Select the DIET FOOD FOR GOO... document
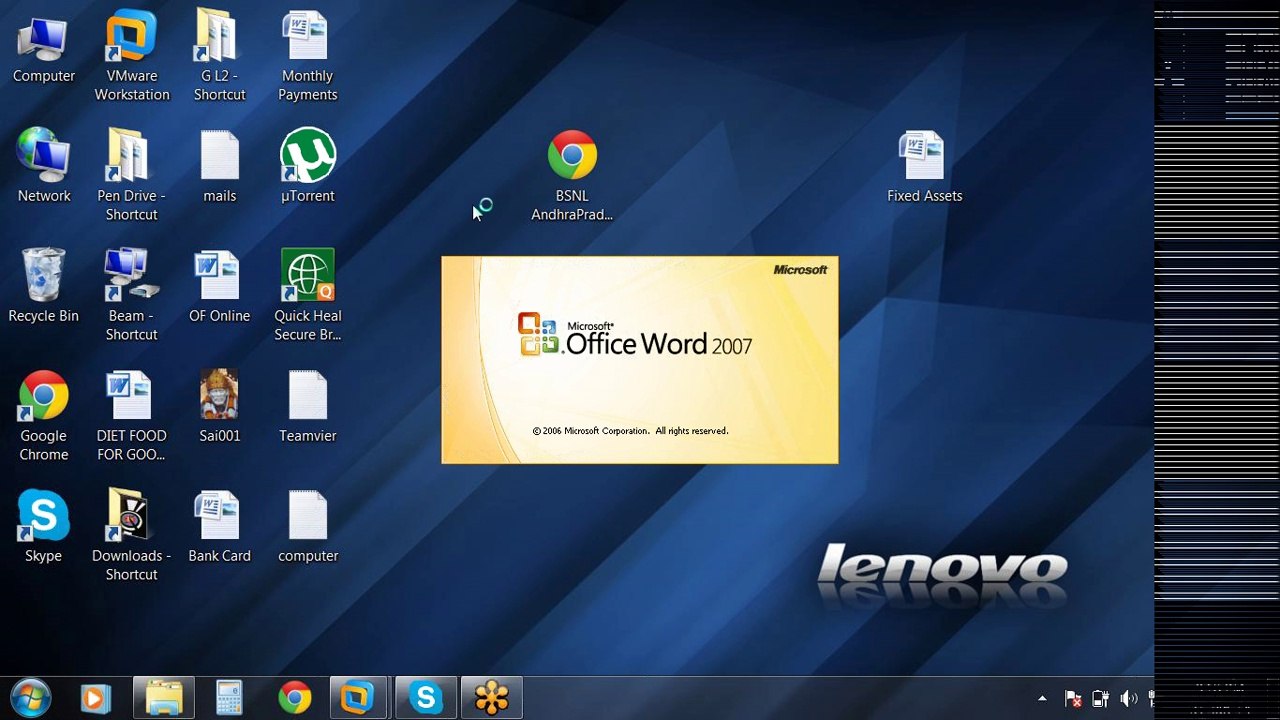The image size is (1280, 720). (131, 416)
